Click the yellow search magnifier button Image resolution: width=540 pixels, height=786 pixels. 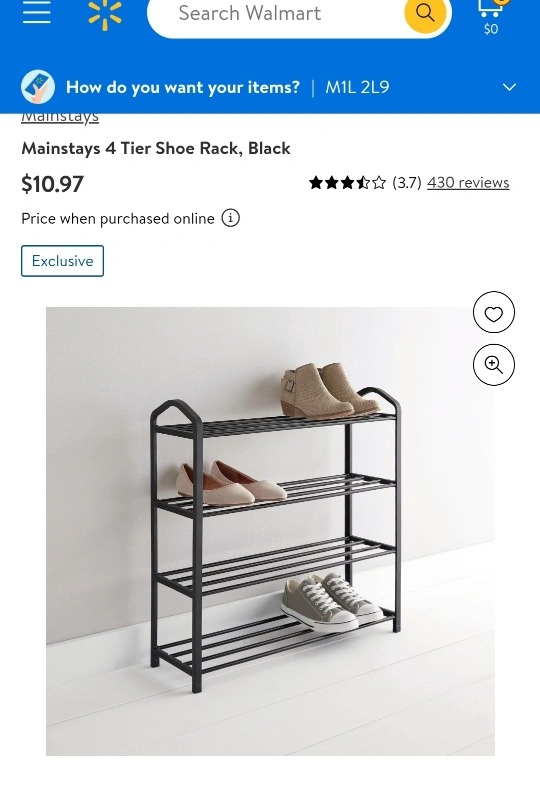[x=425, y=13]
